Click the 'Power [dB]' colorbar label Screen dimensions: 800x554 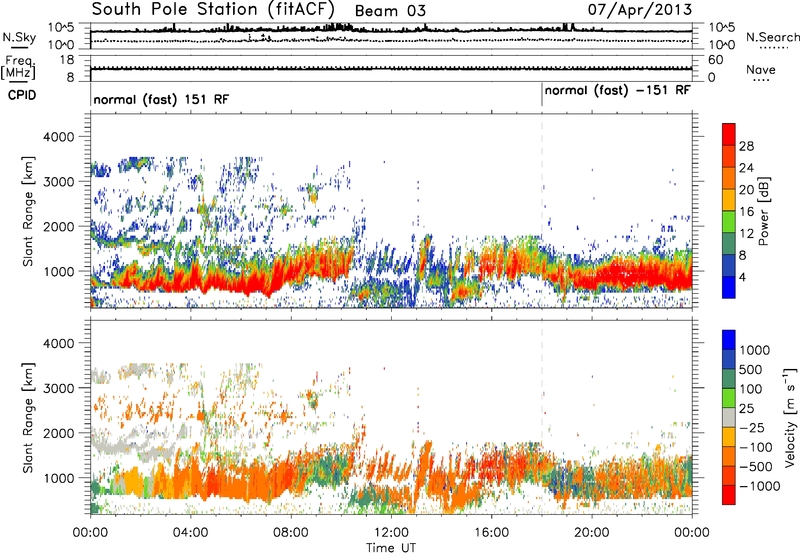click(764, 211)
